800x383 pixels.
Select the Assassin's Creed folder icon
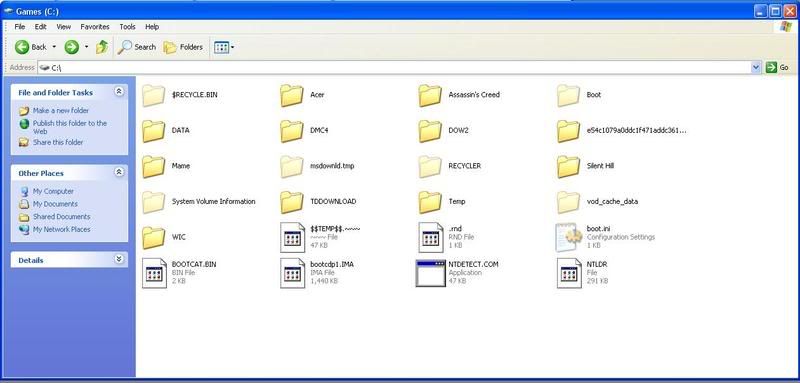pyautogui.click(x=430, y=95)
